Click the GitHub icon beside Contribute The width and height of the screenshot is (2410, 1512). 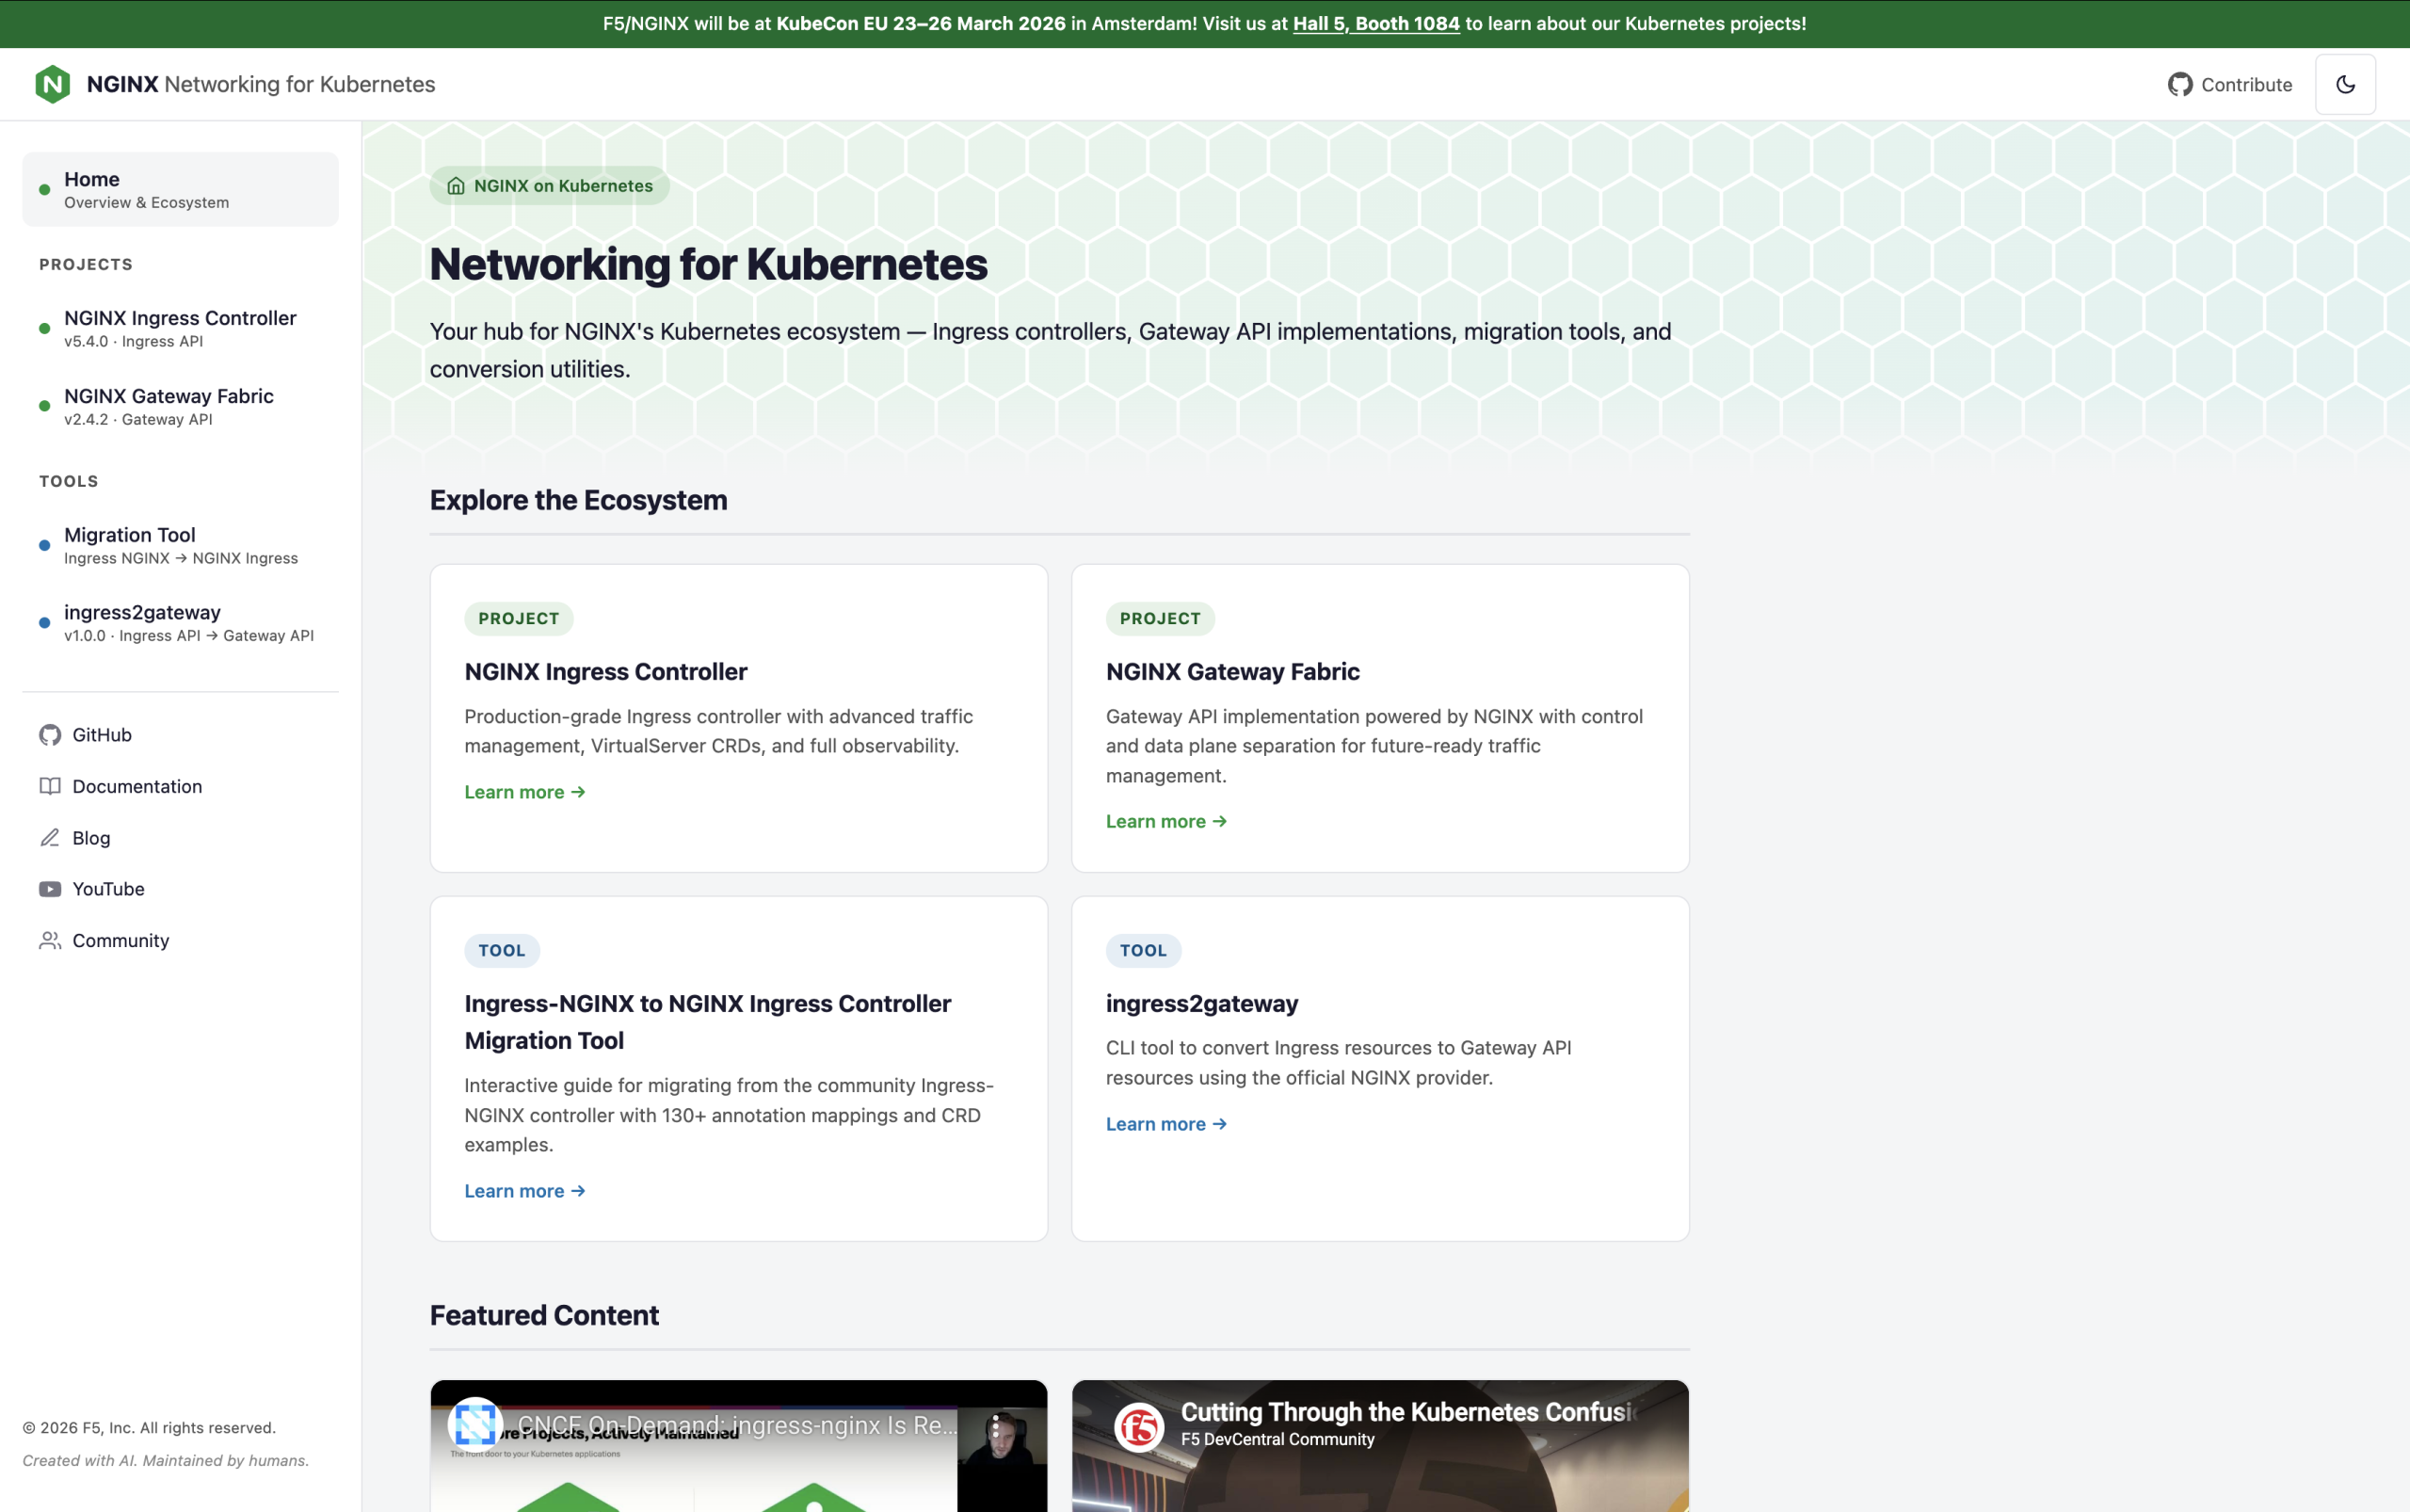[2182, 84]
